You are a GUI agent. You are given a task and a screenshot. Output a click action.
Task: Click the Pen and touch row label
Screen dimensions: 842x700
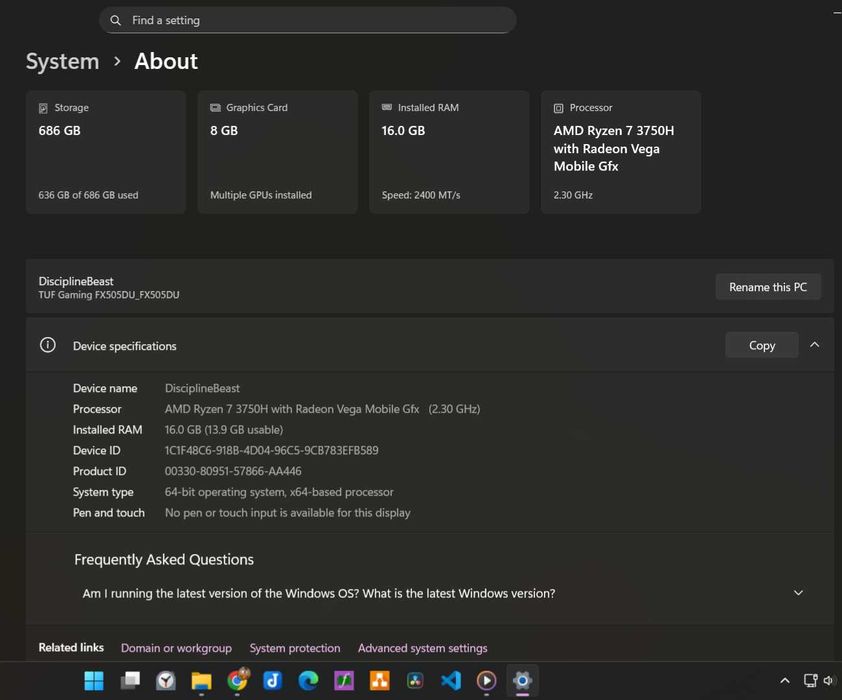[x=108, y=513]
